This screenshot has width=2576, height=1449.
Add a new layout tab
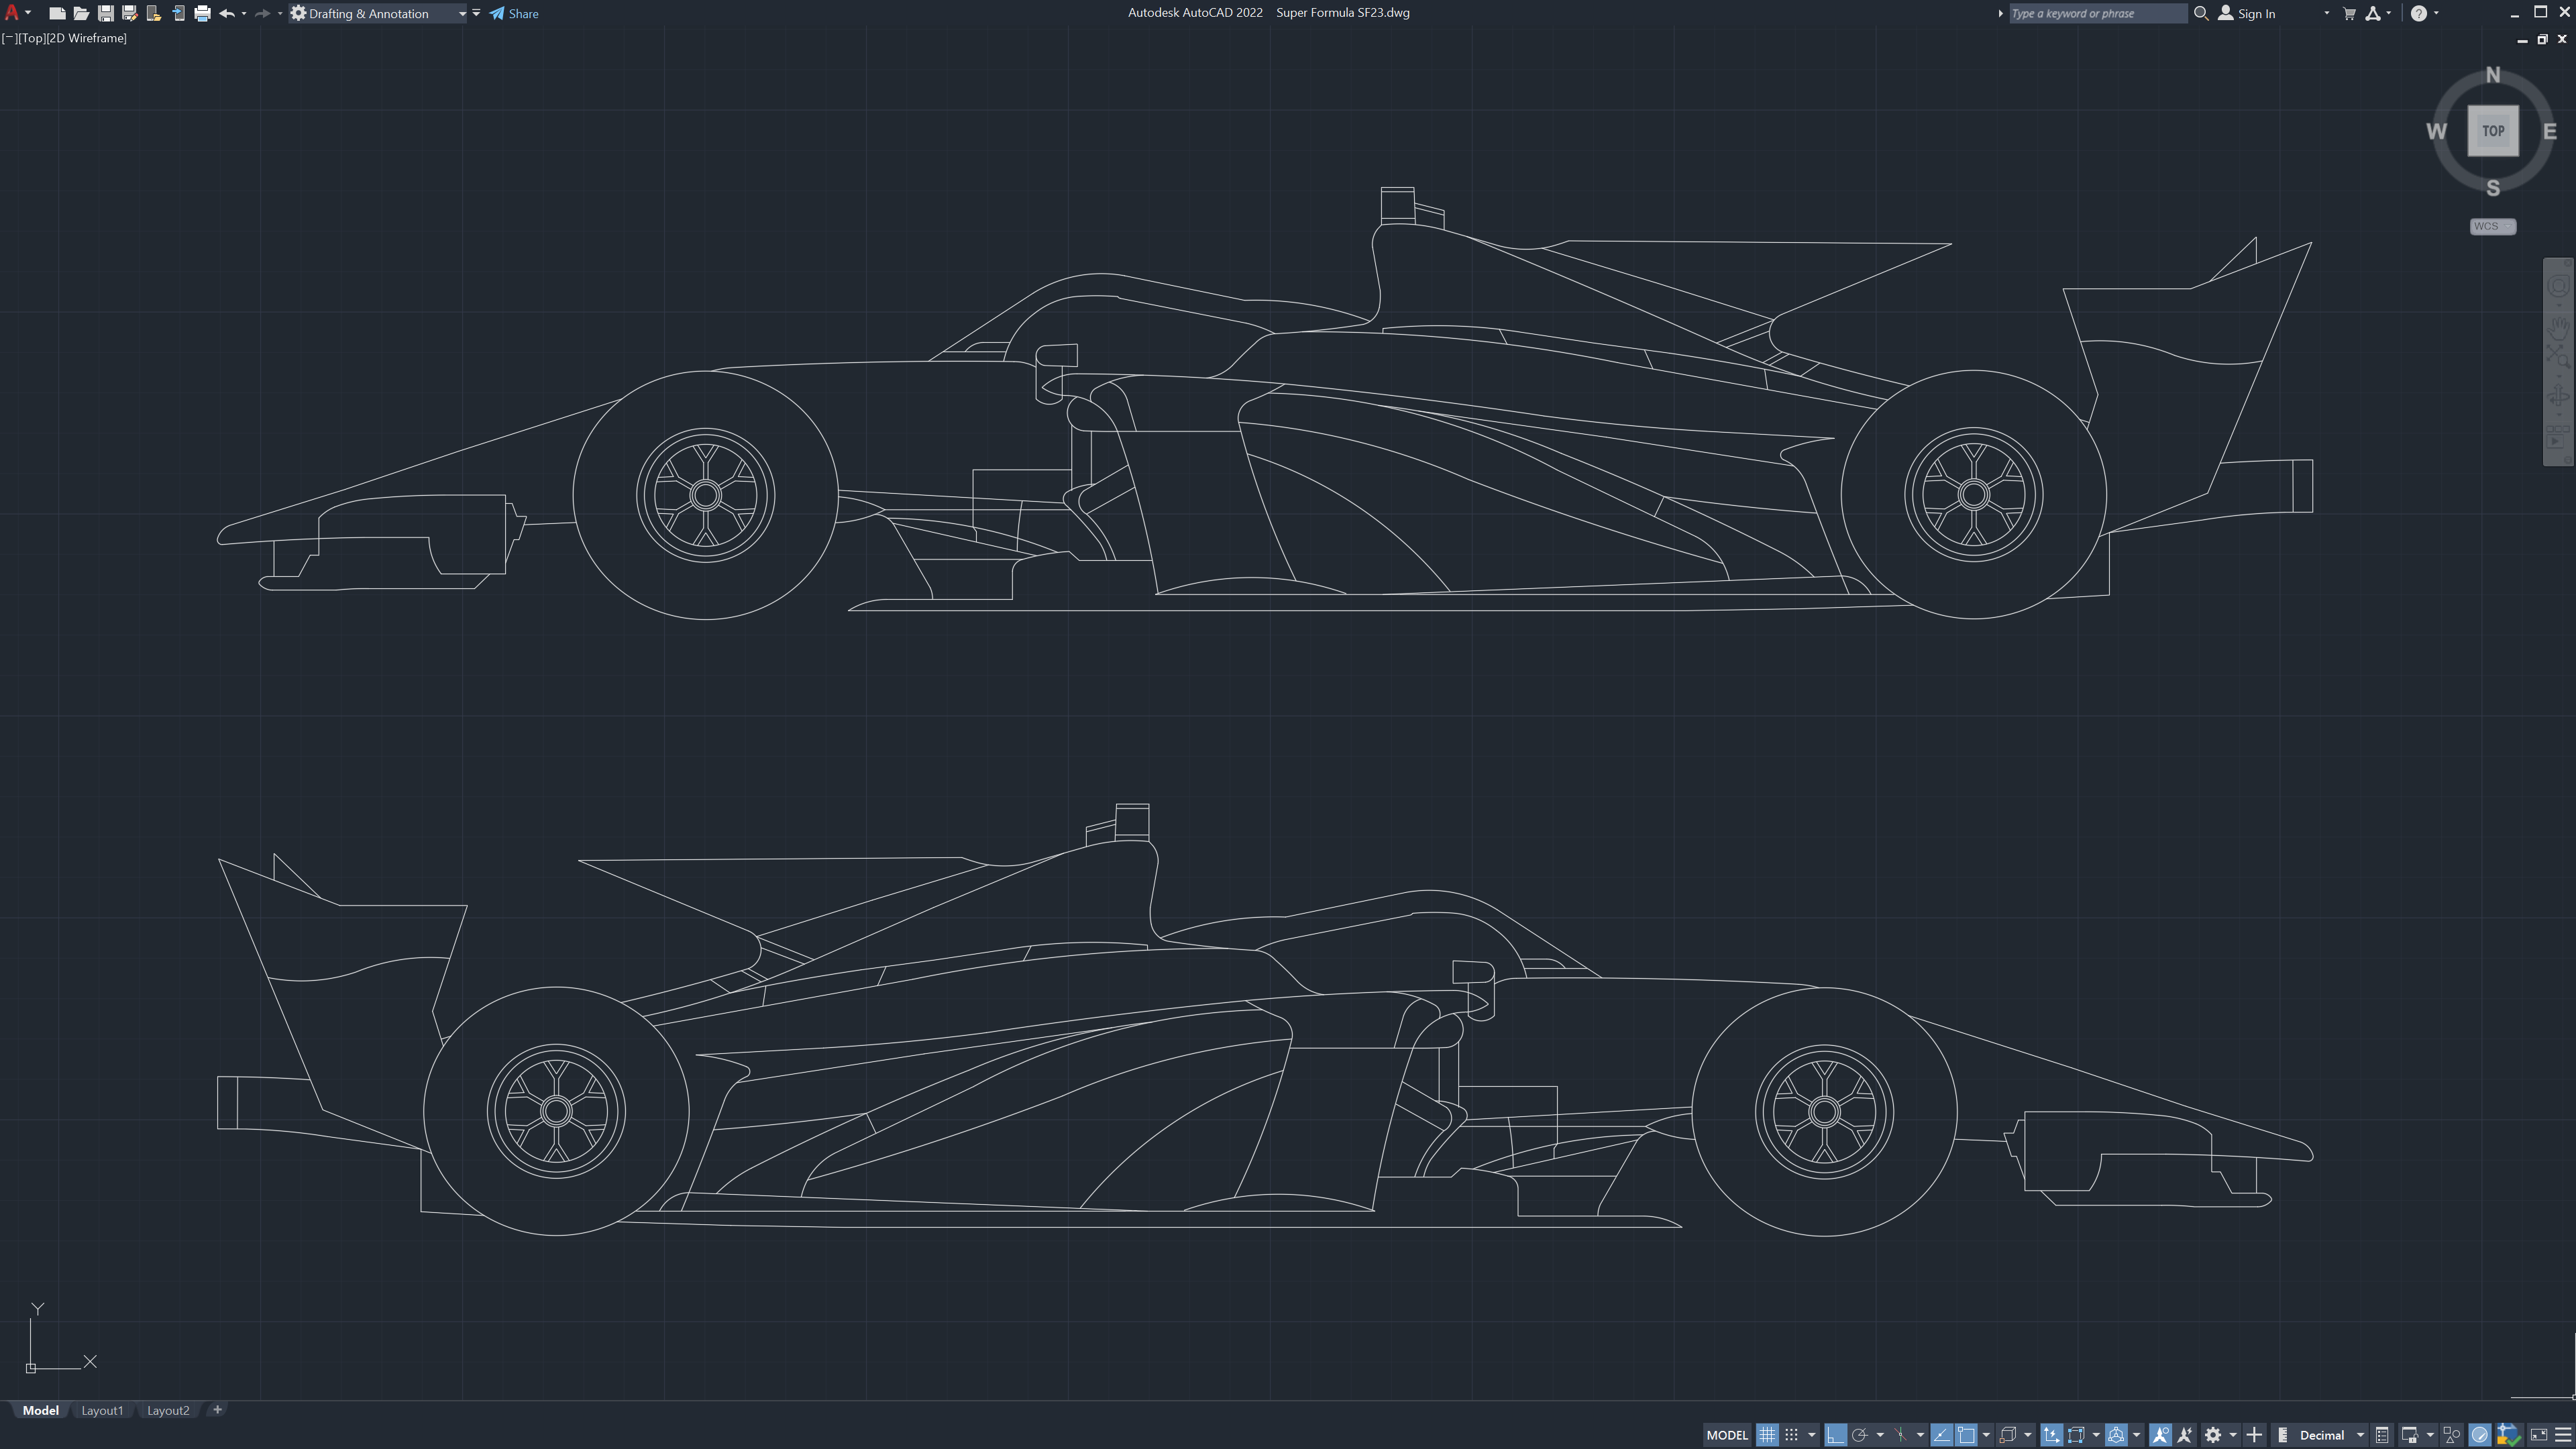point(217,1410)
